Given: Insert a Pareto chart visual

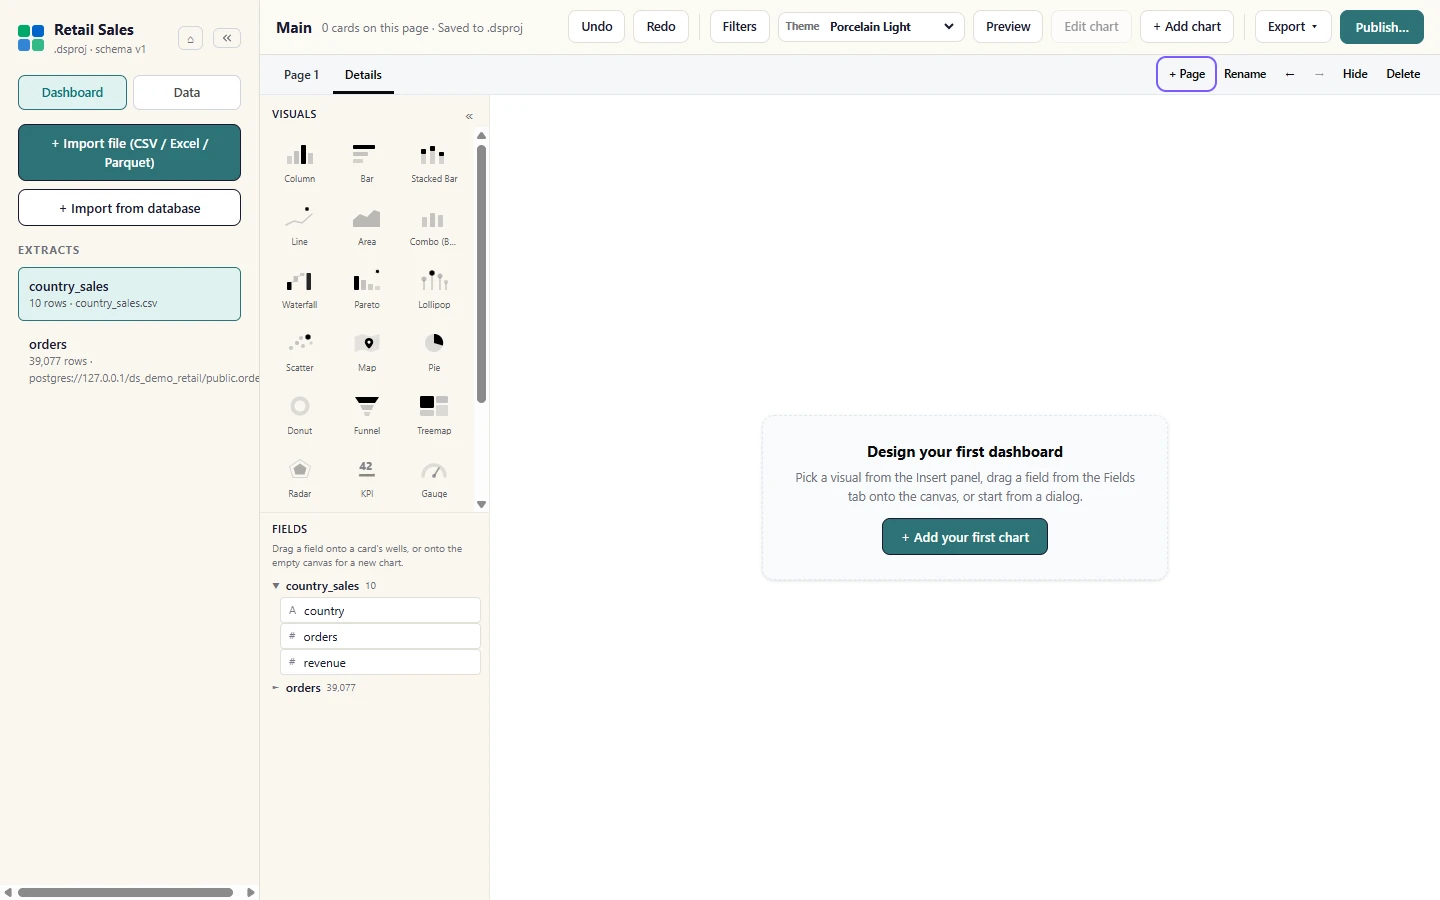Looking at the screenshot, I should pyautogui.click(x=367, y=289).
